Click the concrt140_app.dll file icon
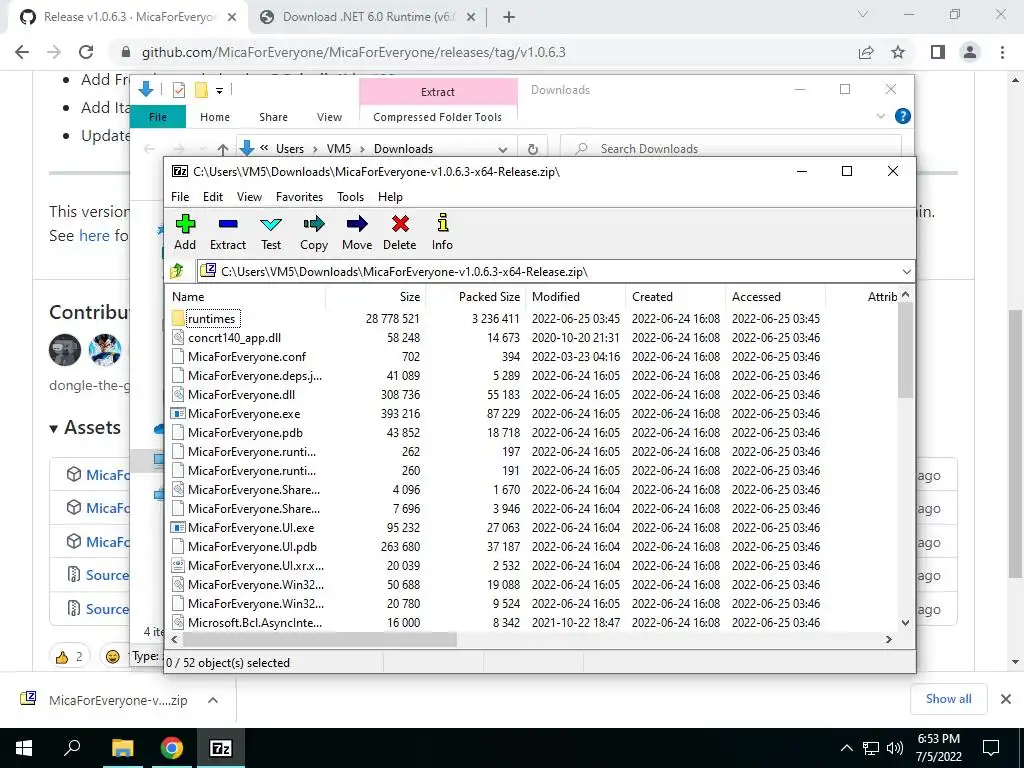This screenshot has width=1024, height=768. 178,338
